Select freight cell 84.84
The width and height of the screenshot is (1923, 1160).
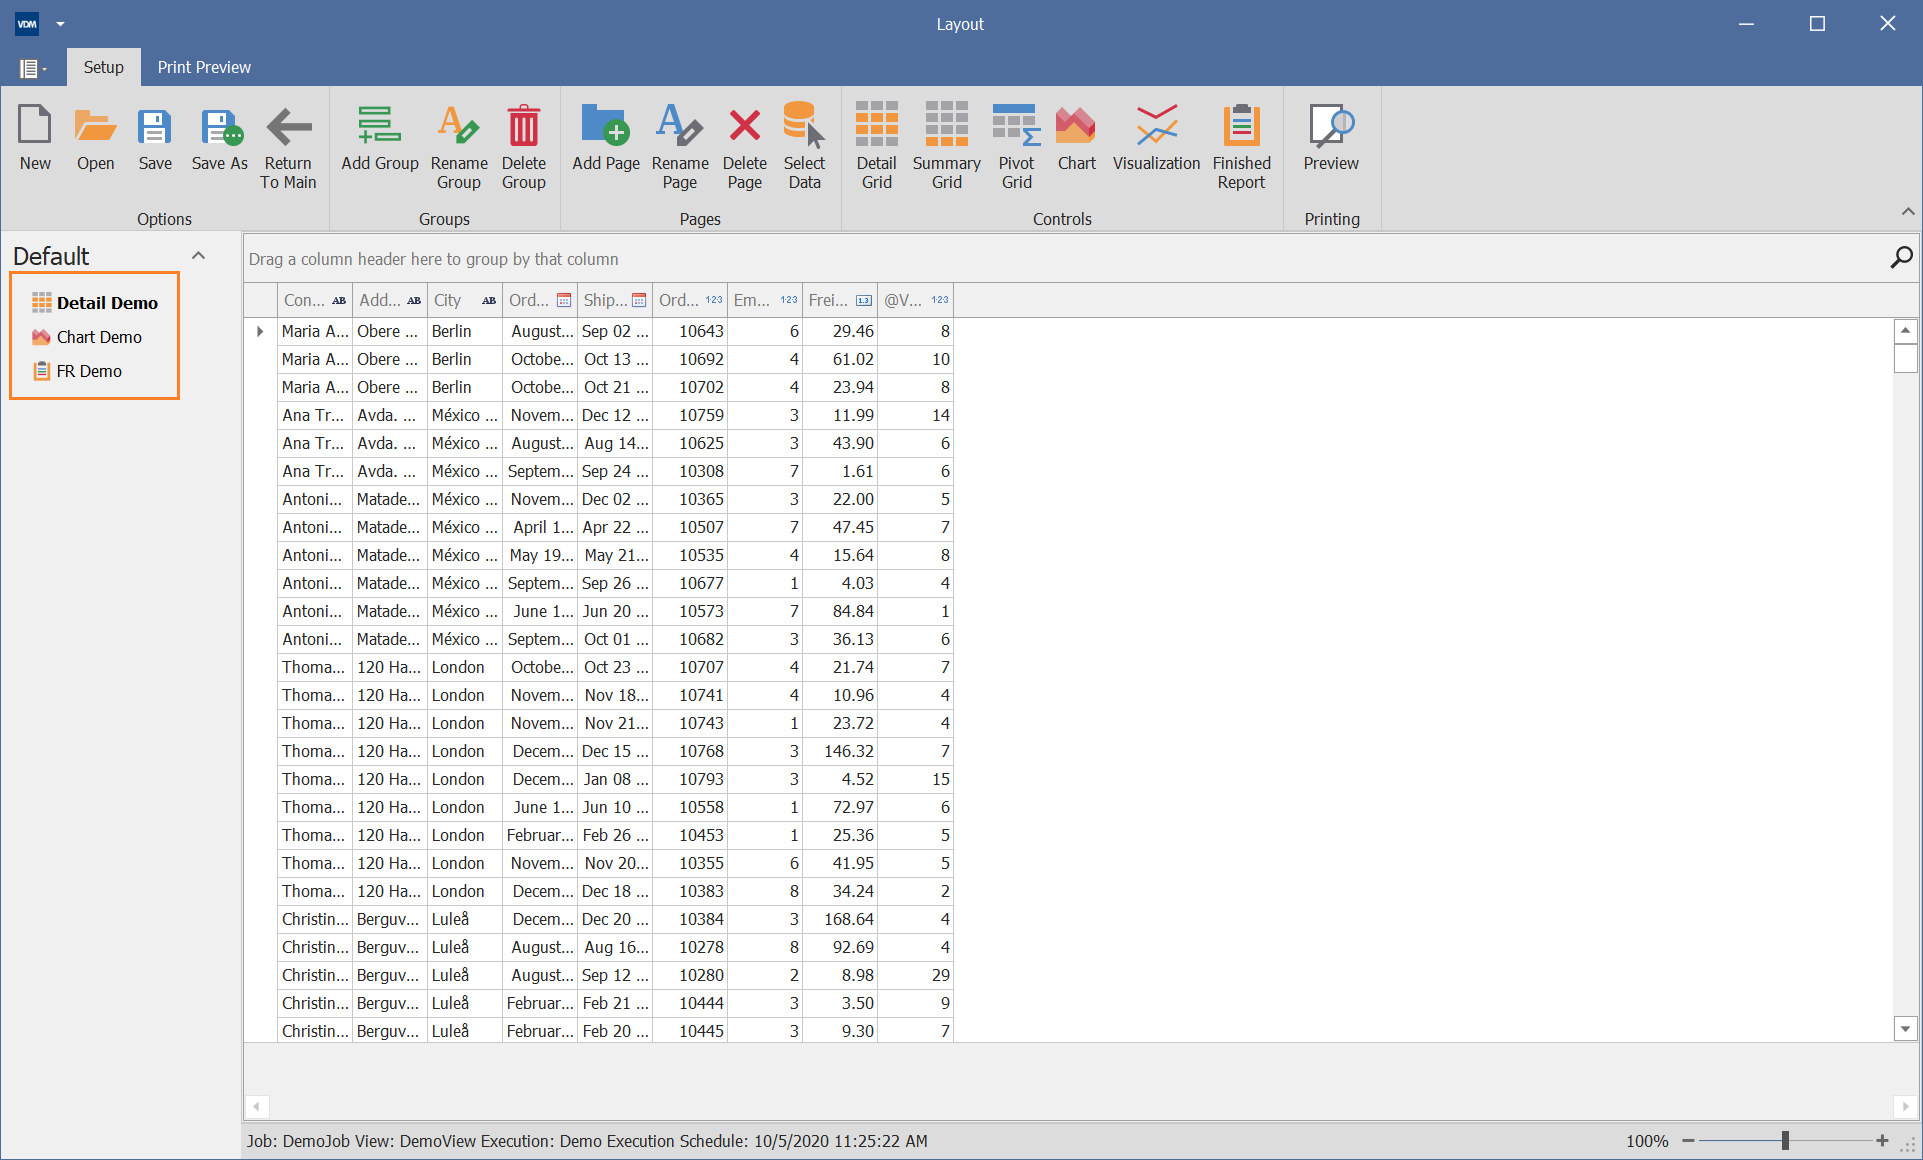click(x=839, y=611)
